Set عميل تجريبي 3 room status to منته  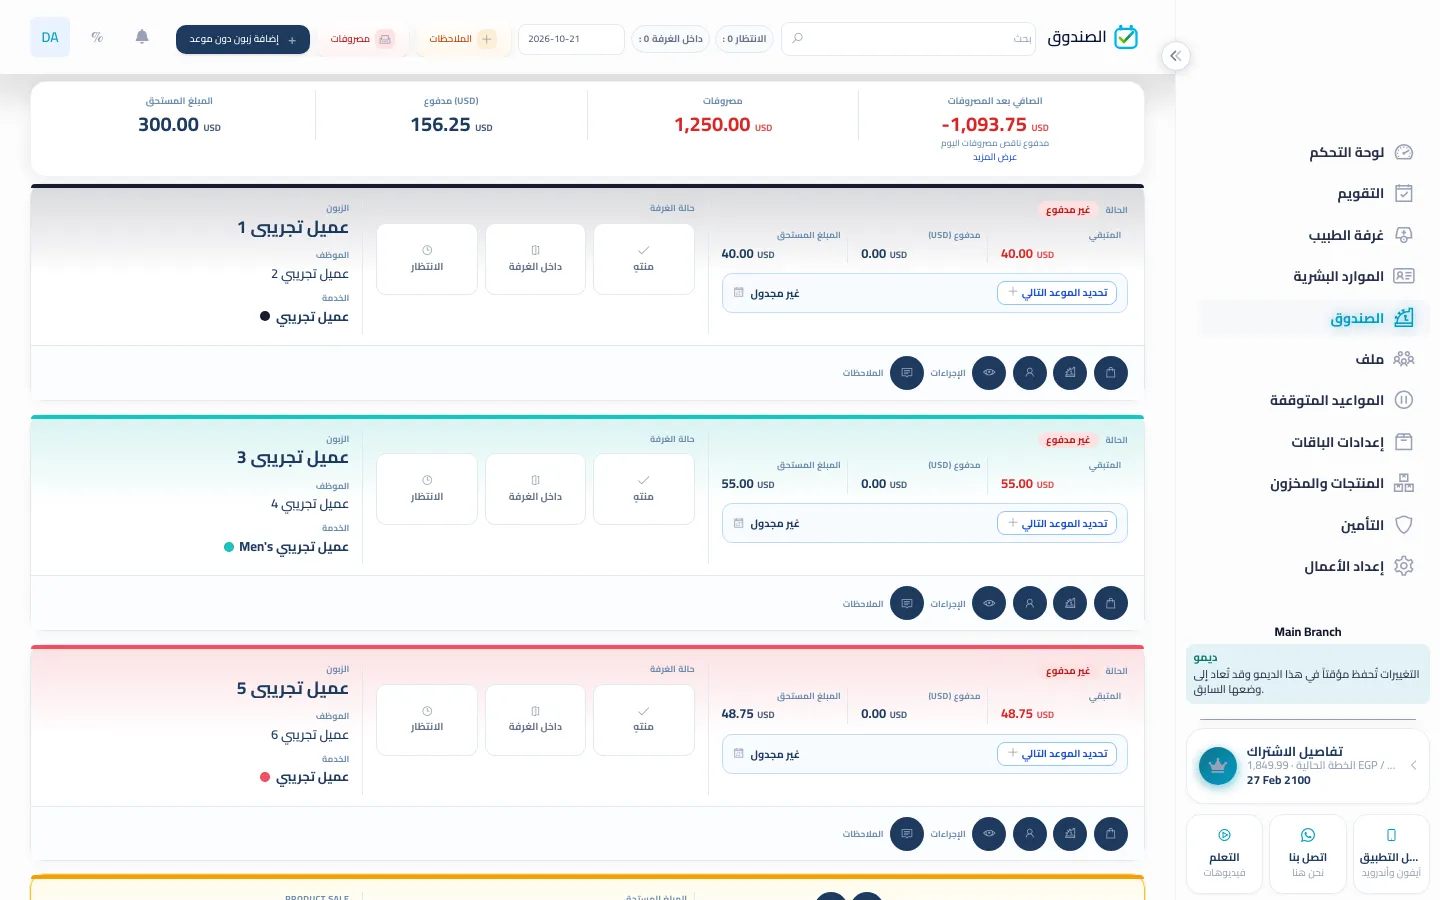point(644,489)
